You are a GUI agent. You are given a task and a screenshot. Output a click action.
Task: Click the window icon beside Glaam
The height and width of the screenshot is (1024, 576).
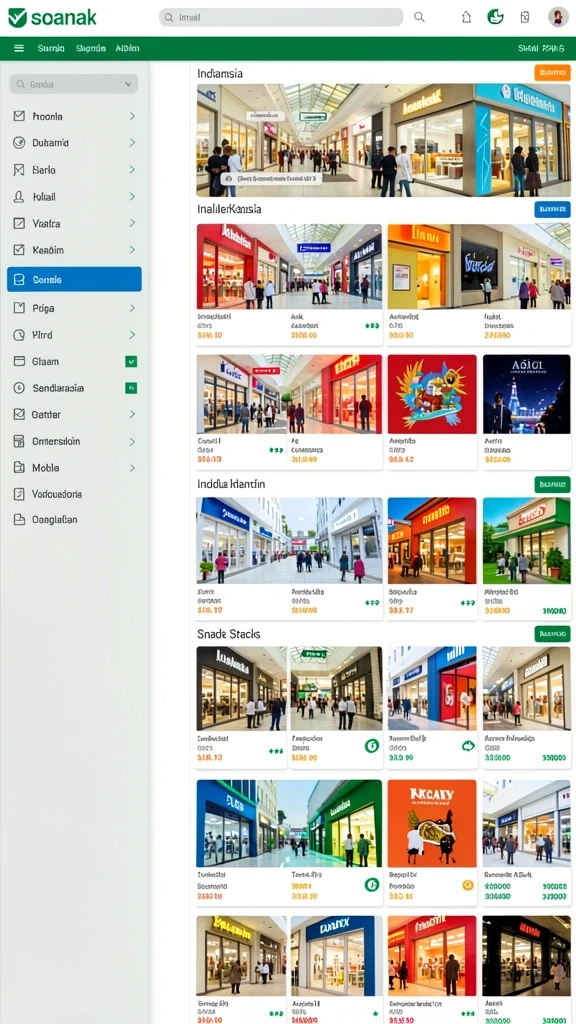19,361
